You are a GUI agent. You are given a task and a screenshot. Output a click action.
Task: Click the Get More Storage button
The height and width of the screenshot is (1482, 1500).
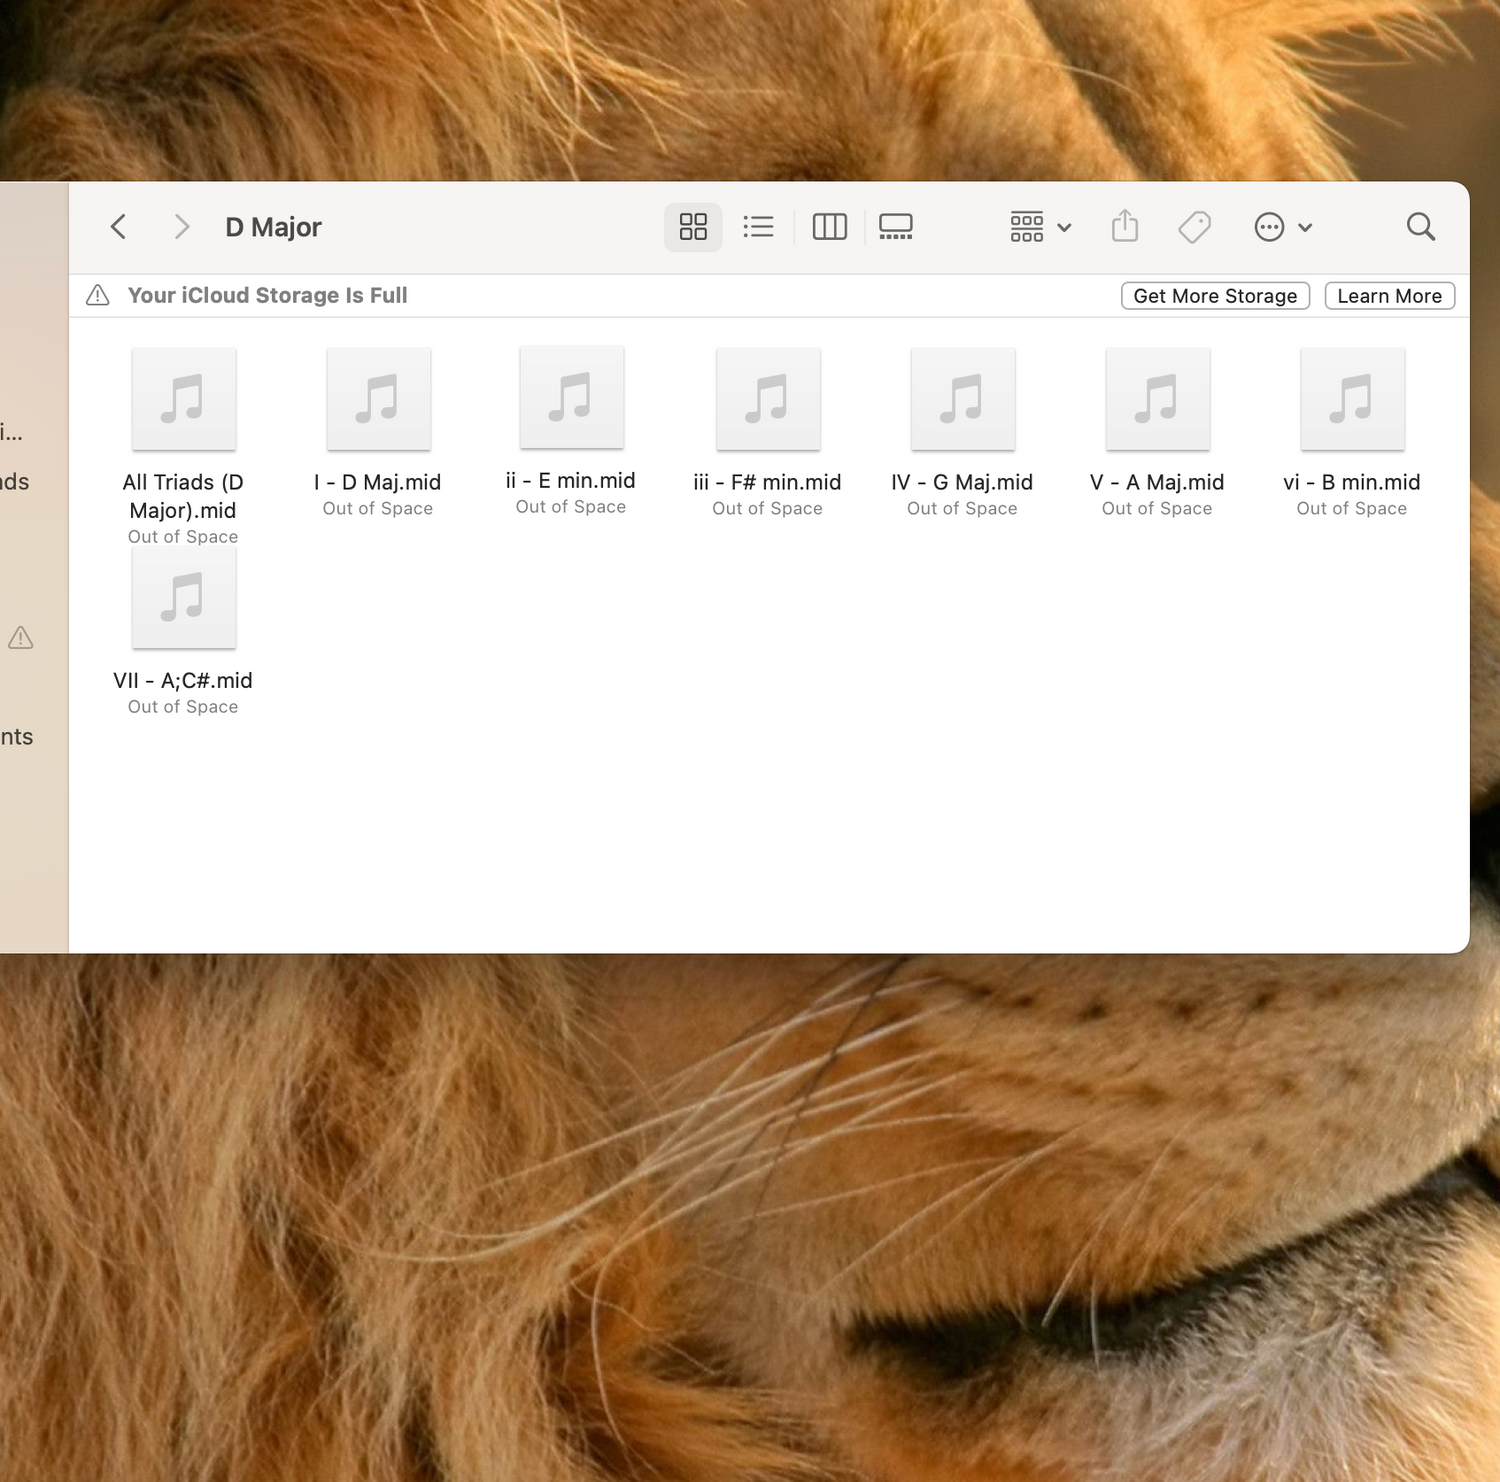click(1215, 296)
